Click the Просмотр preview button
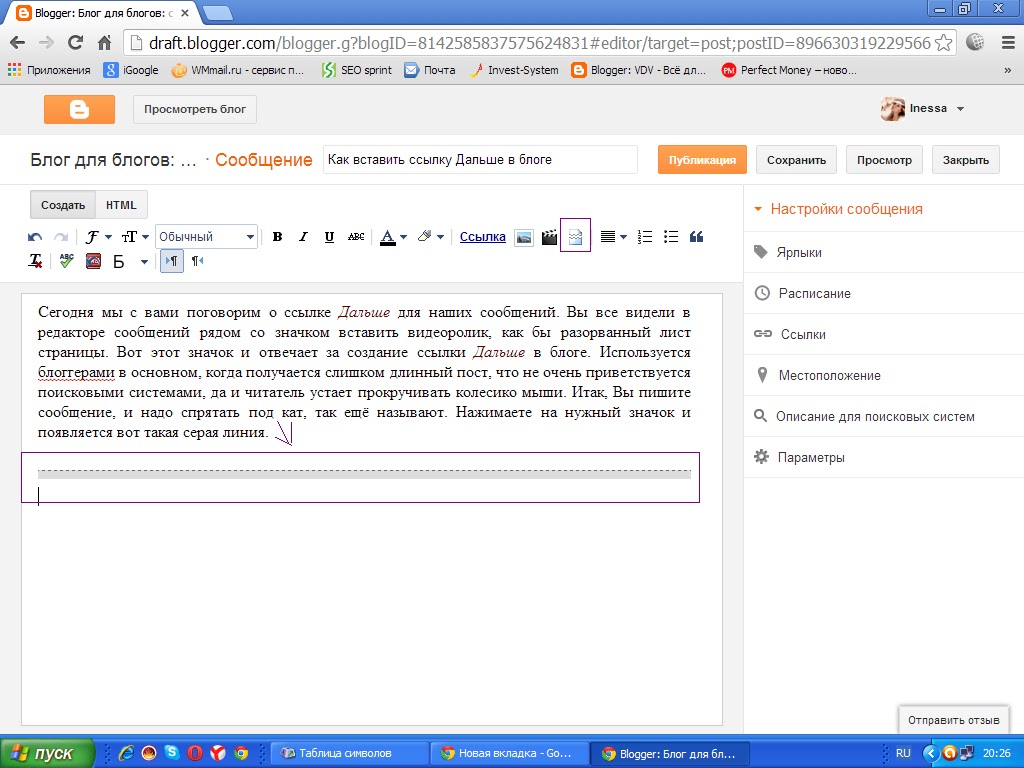The height and width of the screenshot is (768, 1024). [x=884, y=160]
